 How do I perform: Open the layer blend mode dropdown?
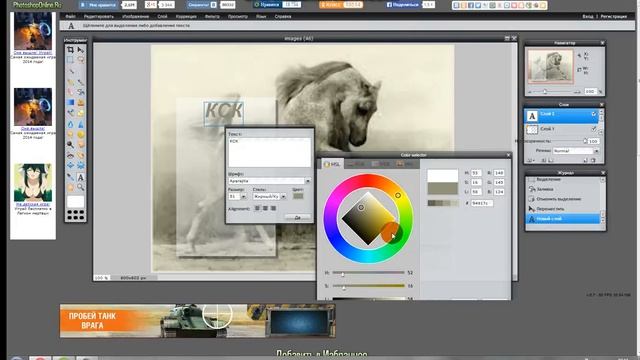576,151
